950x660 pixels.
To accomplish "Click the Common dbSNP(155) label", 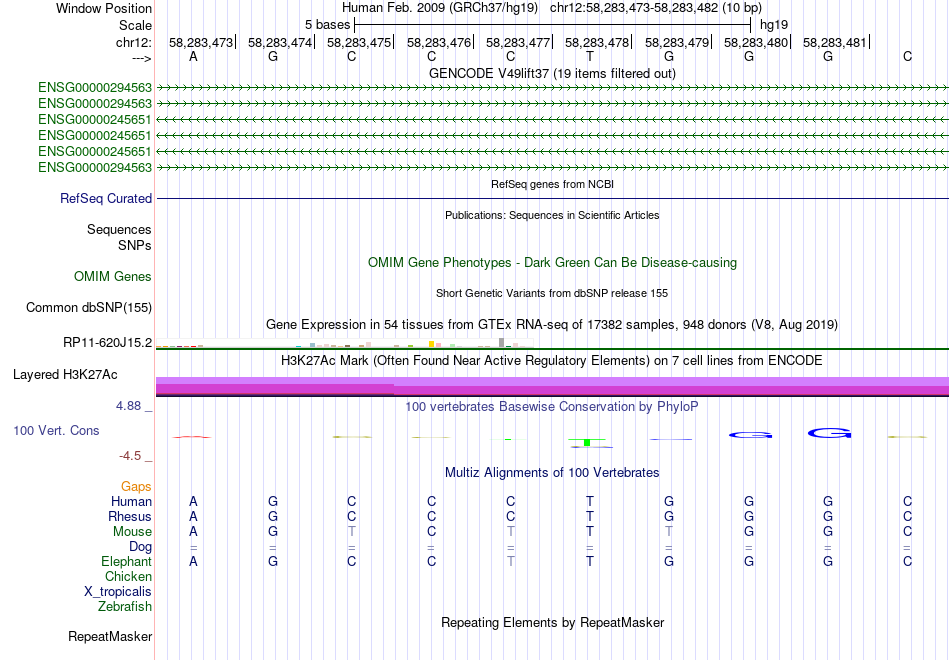I will pos(88,307).
